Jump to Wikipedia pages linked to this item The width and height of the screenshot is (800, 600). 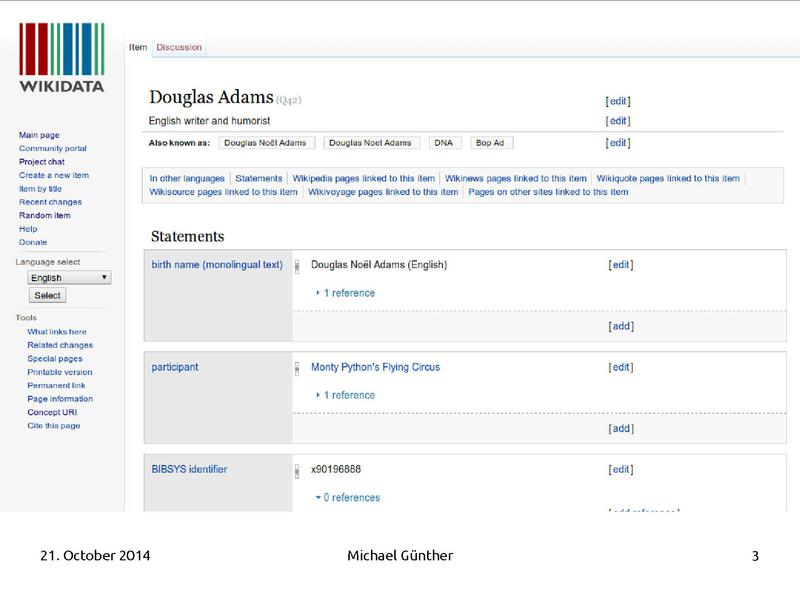coord(364,179)
